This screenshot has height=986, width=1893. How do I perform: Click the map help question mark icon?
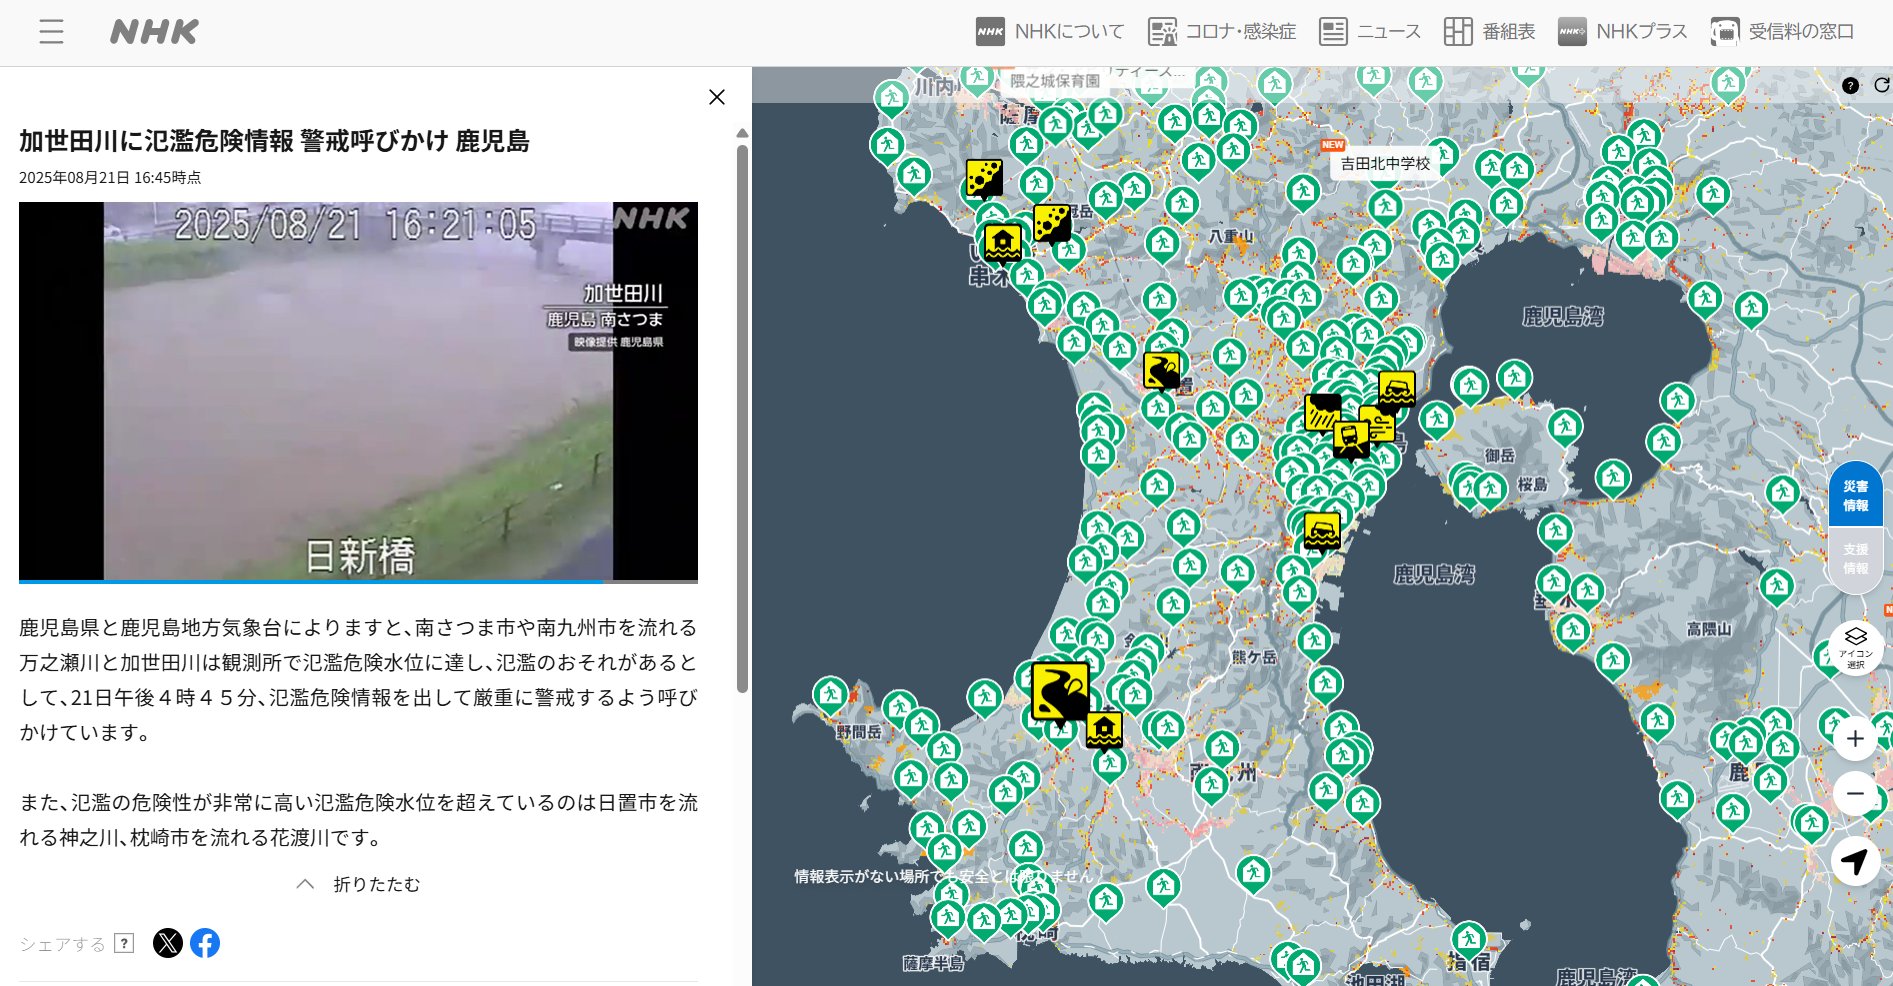pos(1849,85)
